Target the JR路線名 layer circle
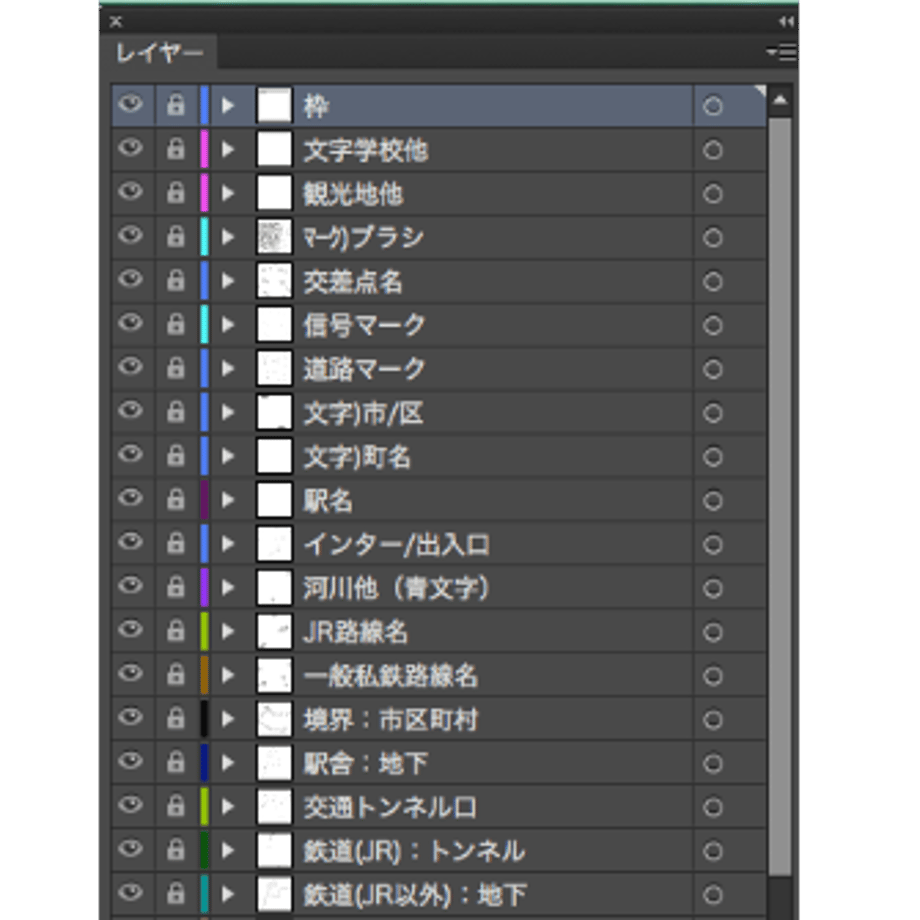920x920 pixels. tap(712, 632)
